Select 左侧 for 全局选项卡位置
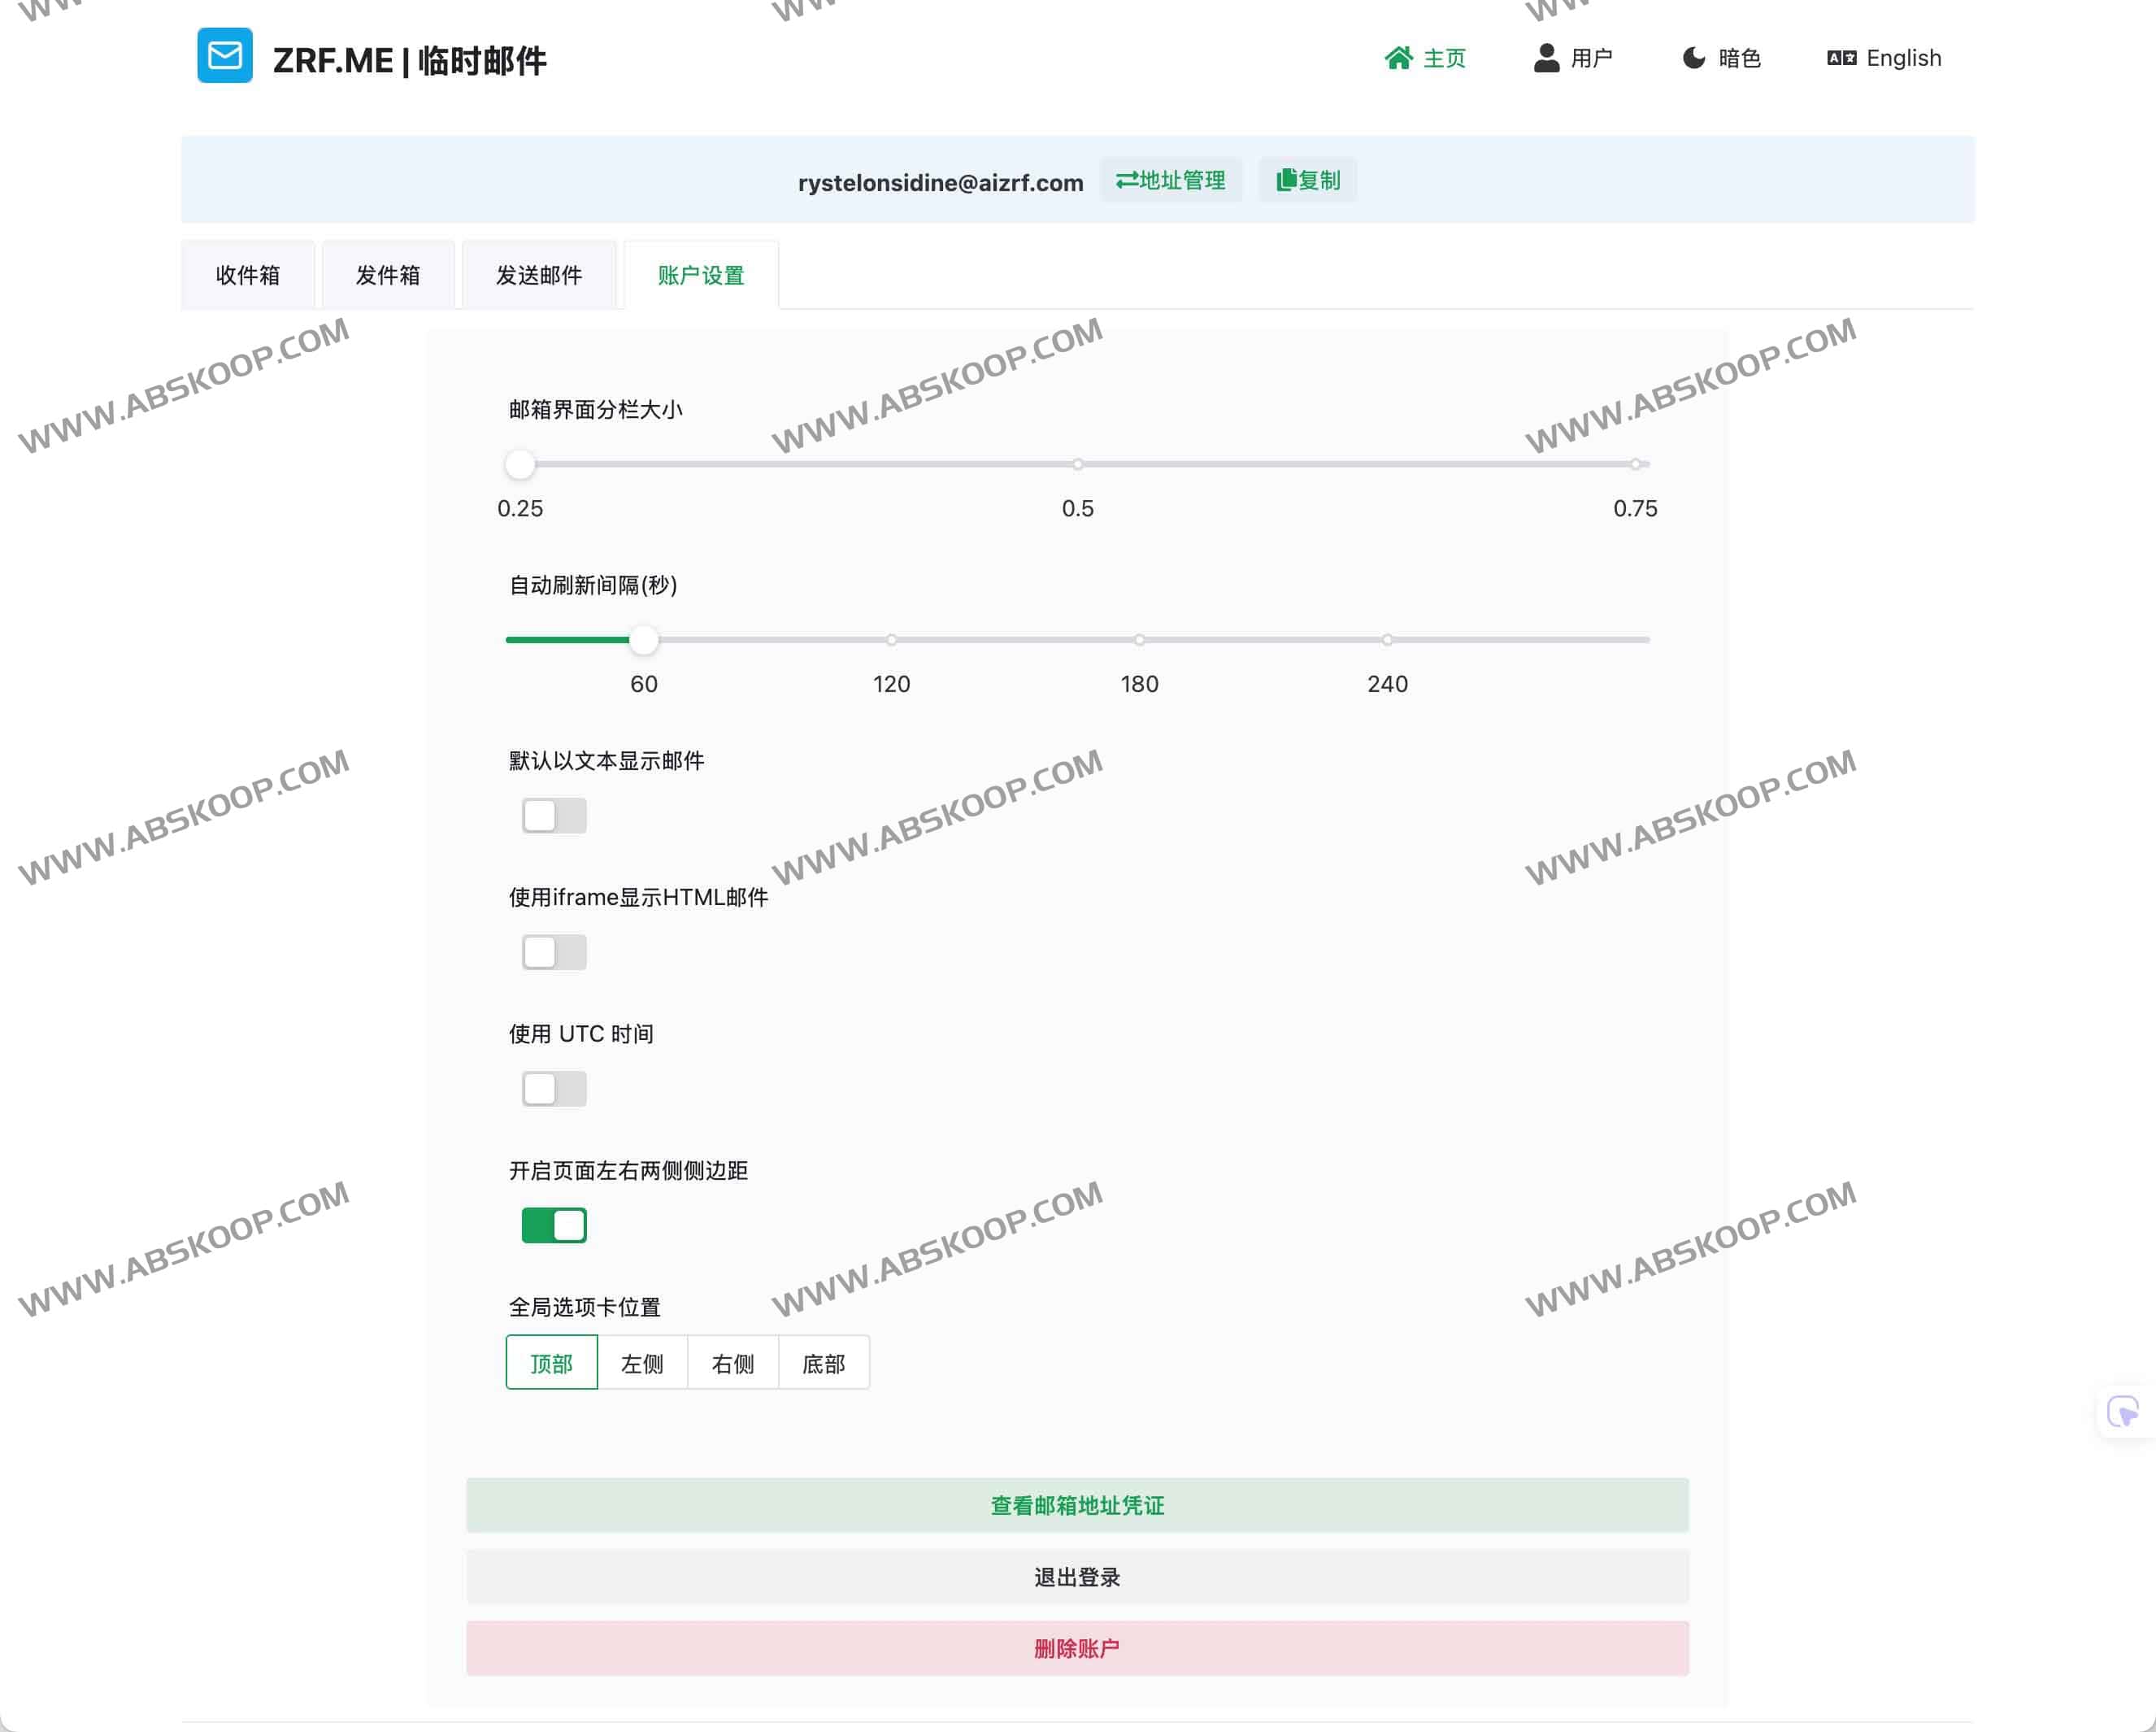 click(642, 1362)
